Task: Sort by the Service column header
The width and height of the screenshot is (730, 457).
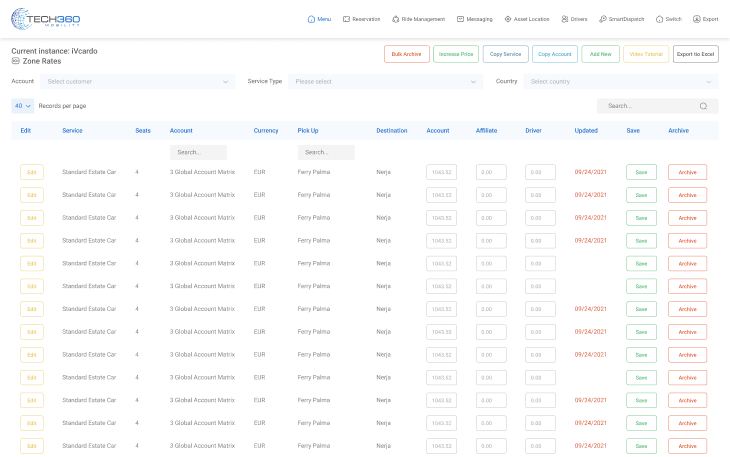Action: tap(72, 131)
